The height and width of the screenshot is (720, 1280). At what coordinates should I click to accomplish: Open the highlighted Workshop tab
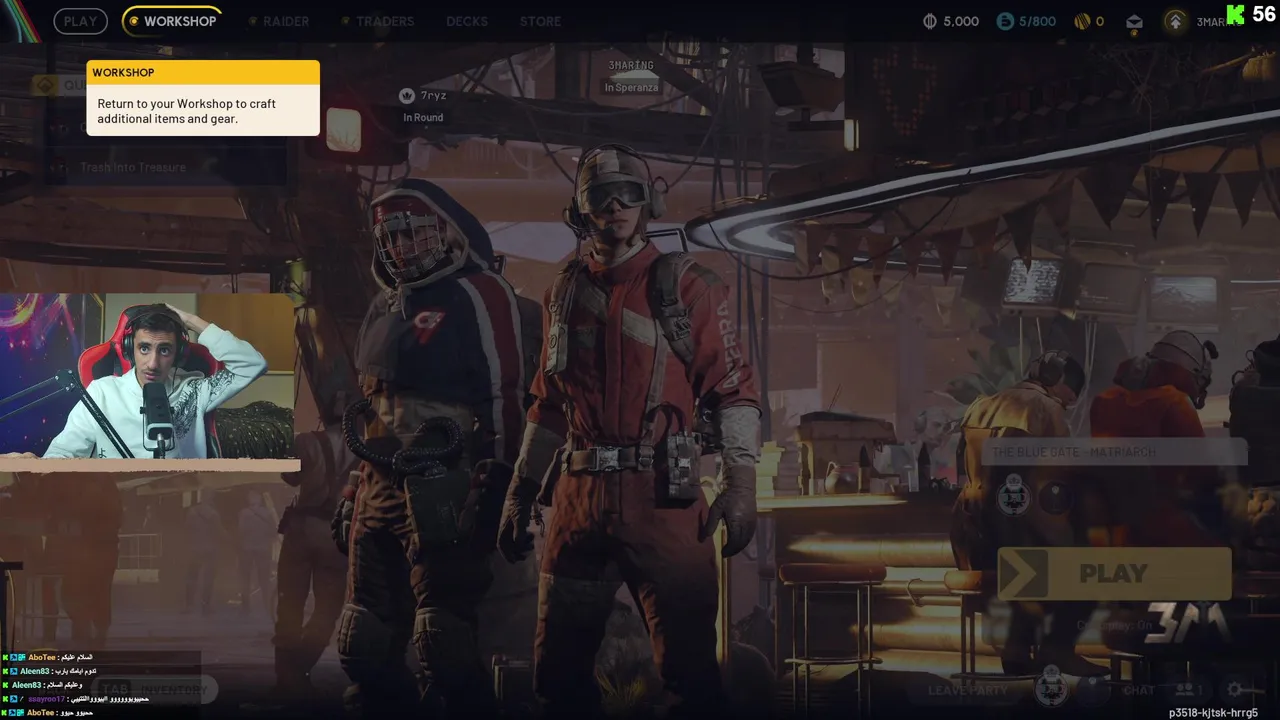point(172,21)
